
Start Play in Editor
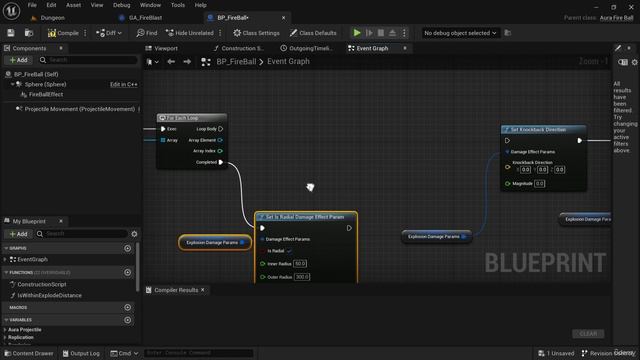coord(357,33)
